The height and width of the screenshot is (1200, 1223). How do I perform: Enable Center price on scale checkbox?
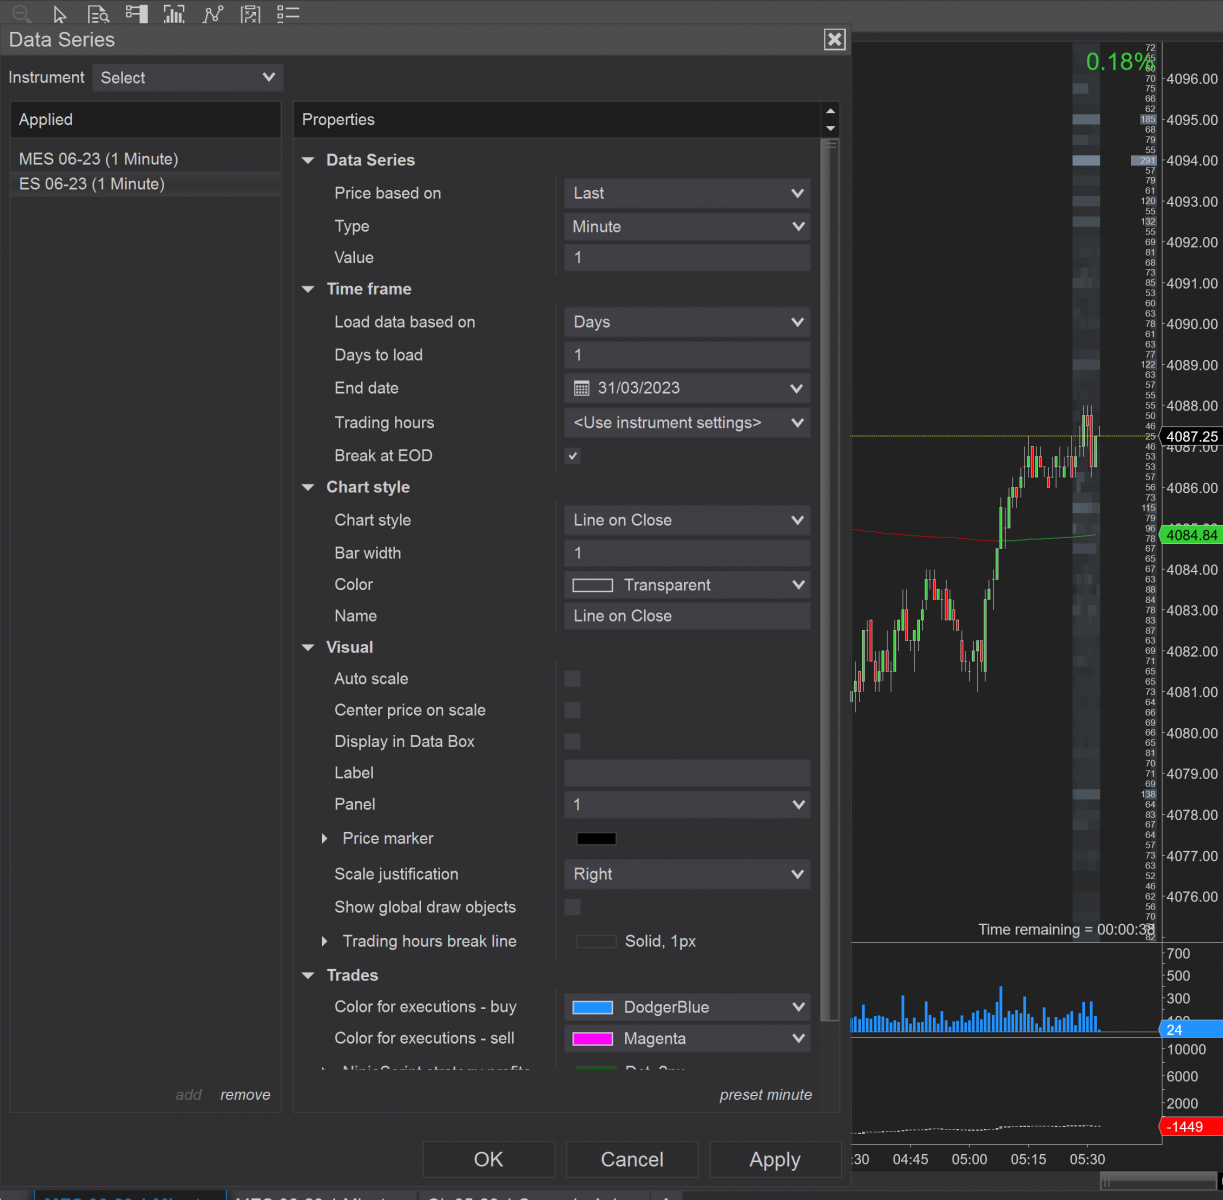coord(573,710)
